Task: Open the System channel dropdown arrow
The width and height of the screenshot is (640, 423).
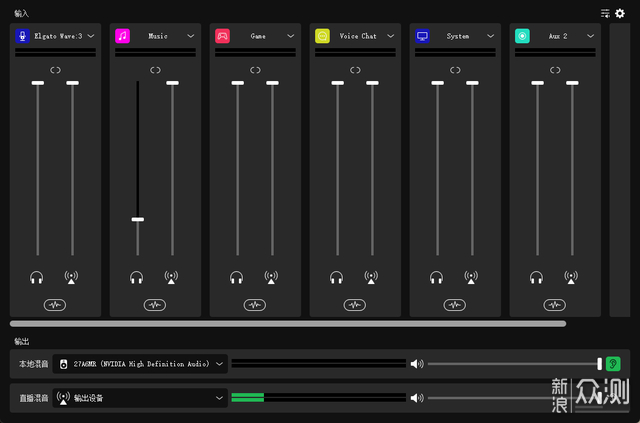Action: [x=491, y=36]
